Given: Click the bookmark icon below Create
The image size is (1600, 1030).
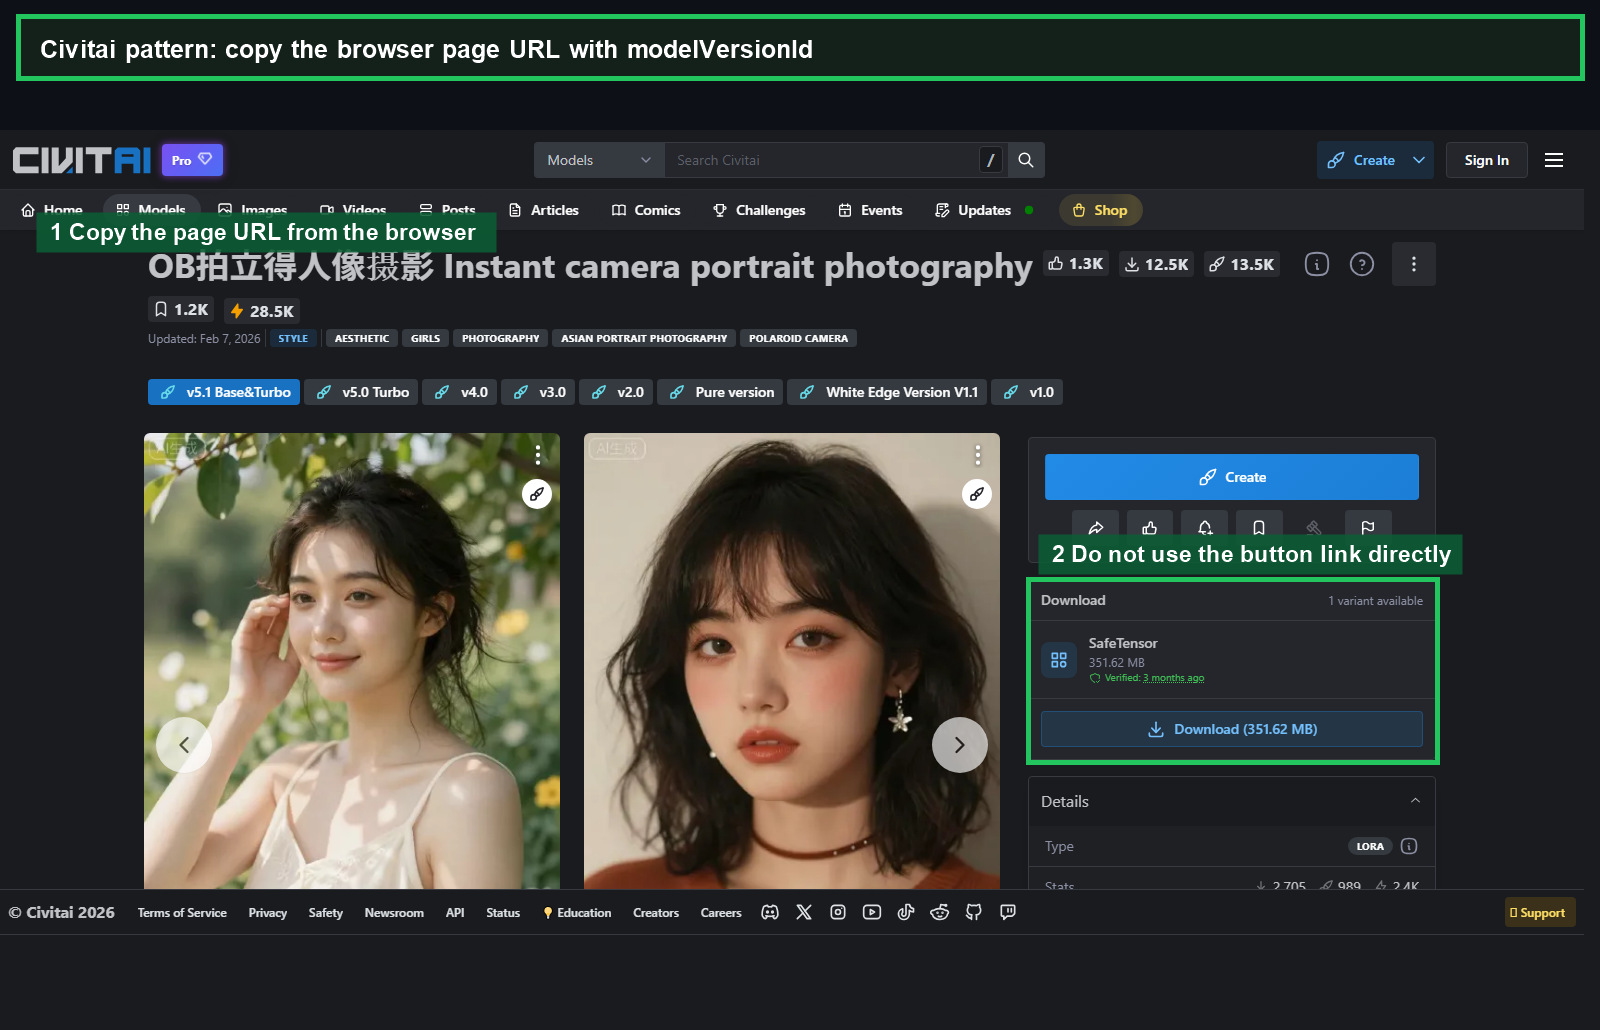Looking at the screenshot, I should point(1259,526).
